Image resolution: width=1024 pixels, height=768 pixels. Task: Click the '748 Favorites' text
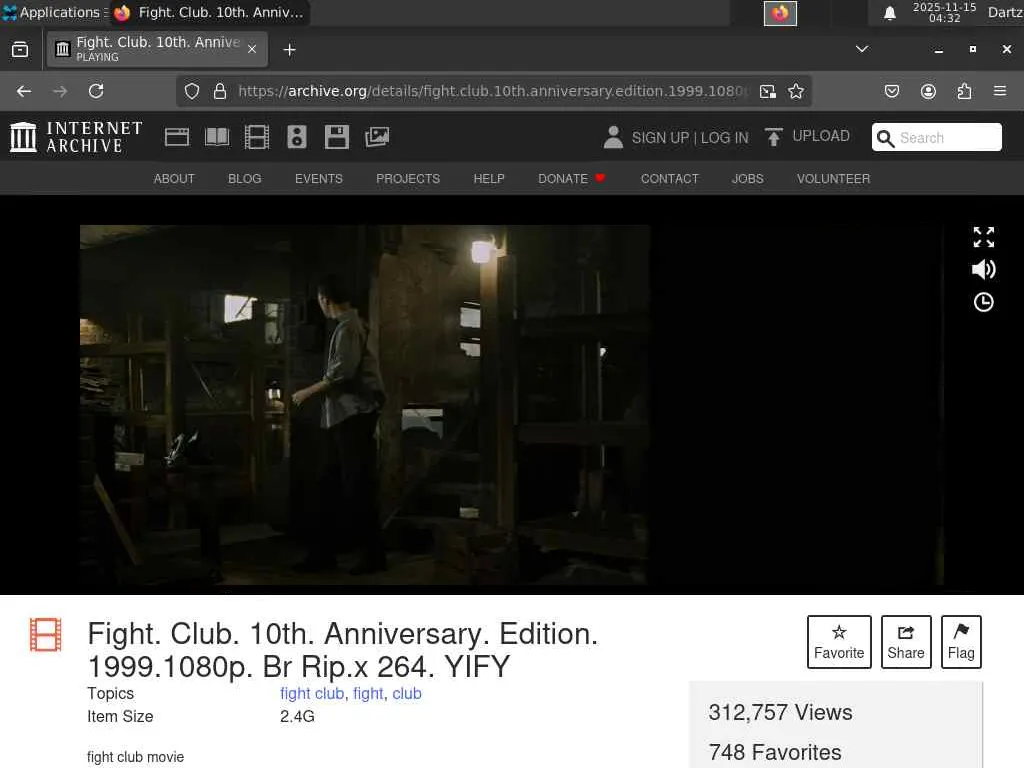[x=775, y=752]
